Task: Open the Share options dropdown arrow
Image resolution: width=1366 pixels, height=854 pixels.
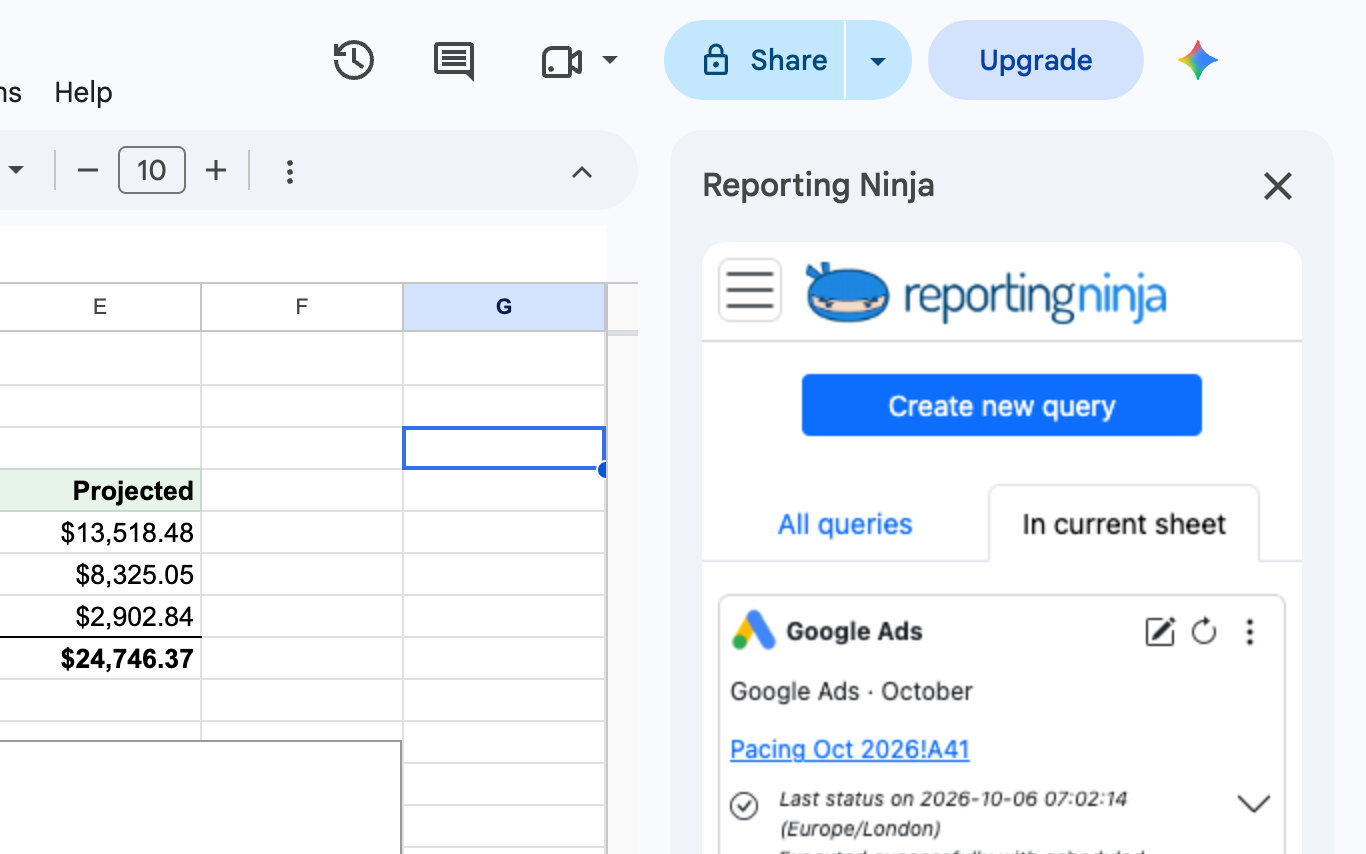Action: click(x=878, y=61)
